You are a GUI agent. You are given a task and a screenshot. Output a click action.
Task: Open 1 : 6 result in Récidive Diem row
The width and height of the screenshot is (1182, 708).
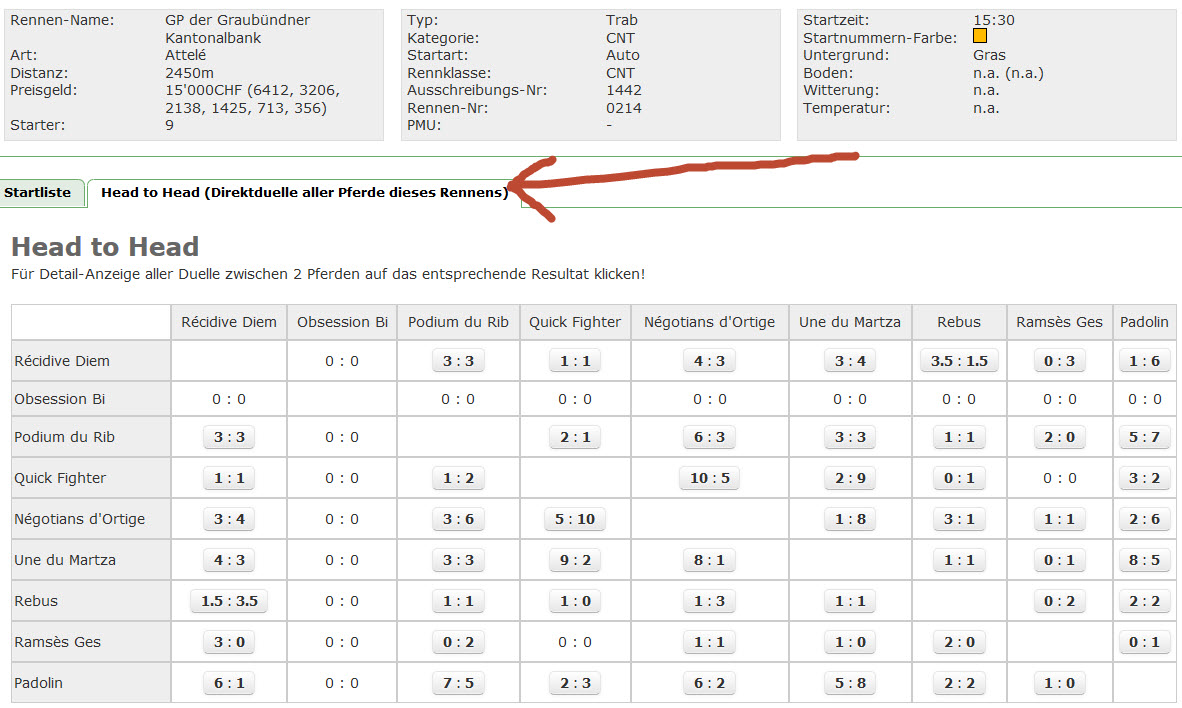[1144, 361]
